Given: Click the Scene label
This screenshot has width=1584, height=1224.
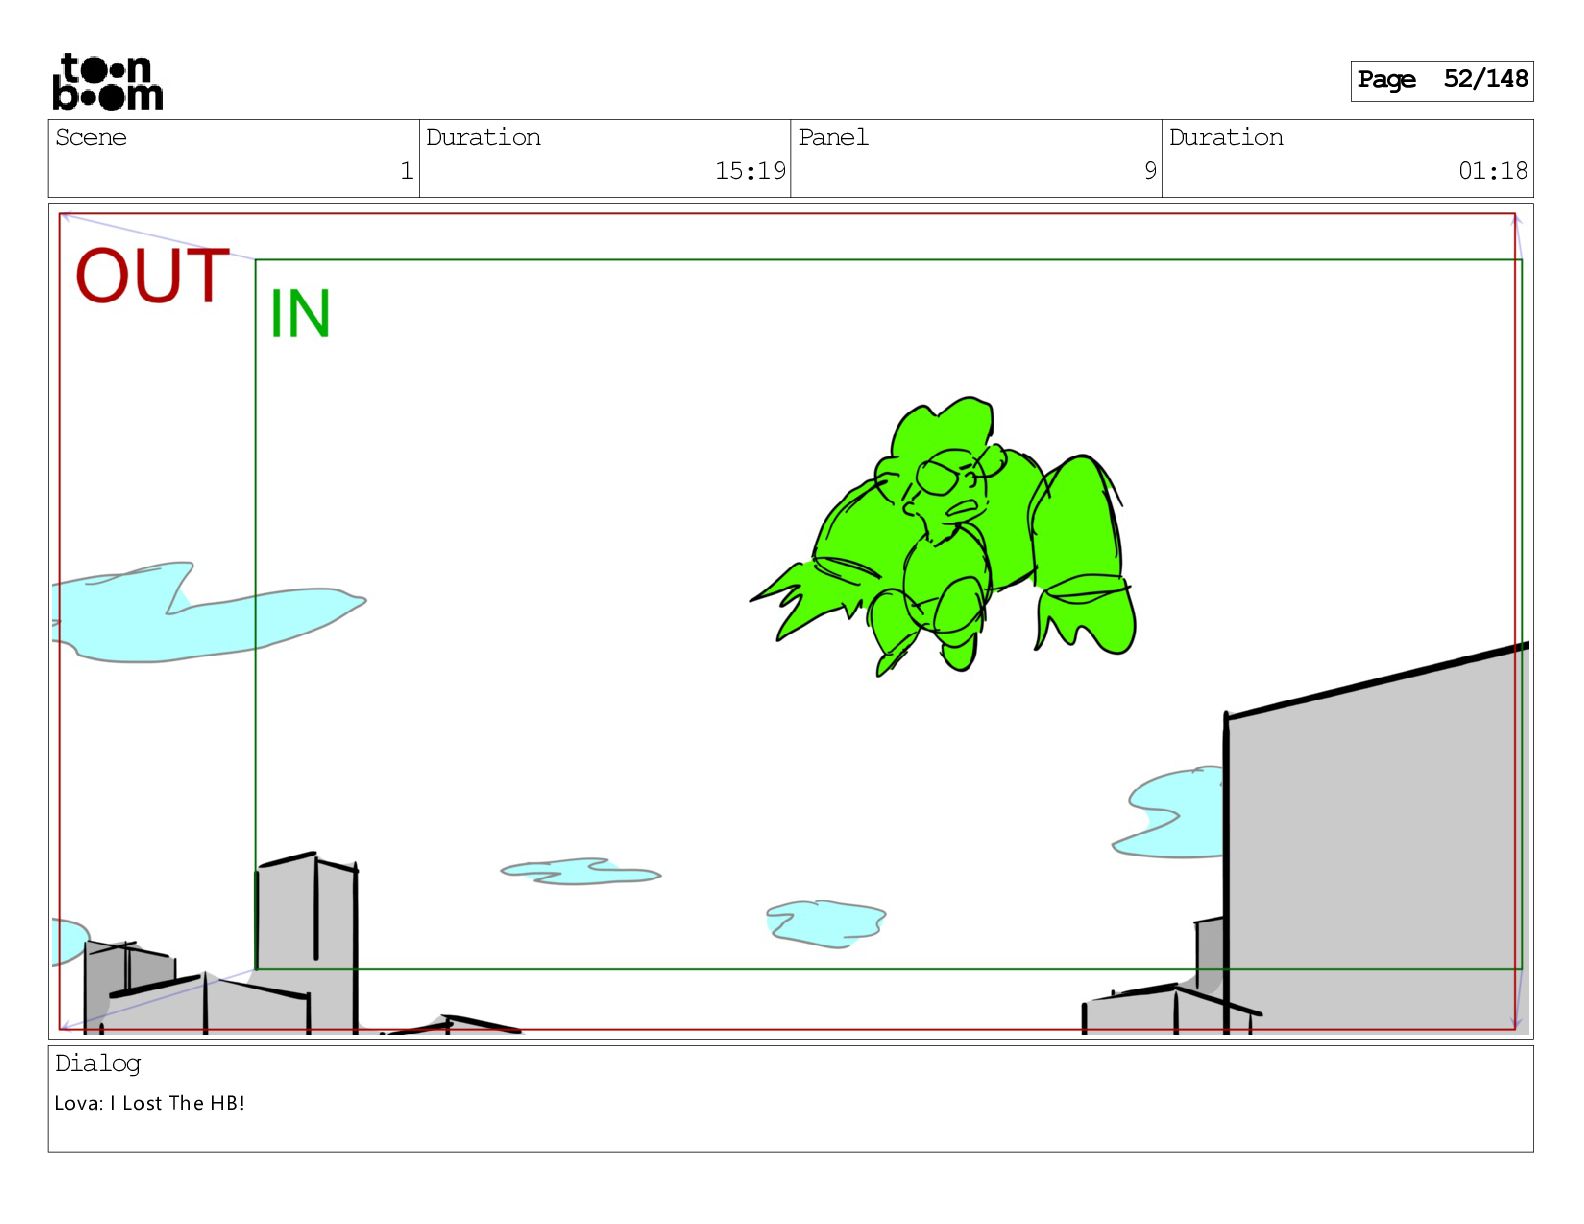Looking at the screenshot, I should (91, 137).
